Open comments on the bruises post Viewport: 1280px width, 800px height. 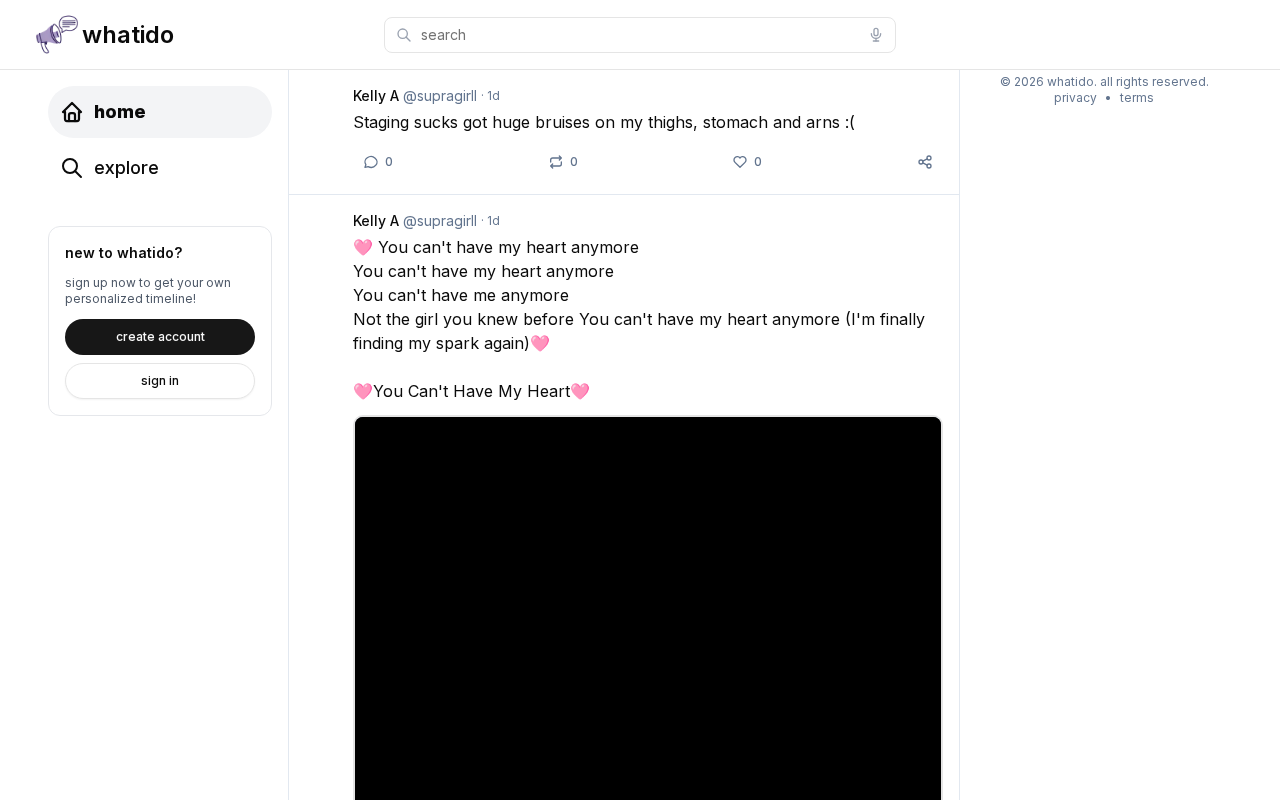click(371, 162)
